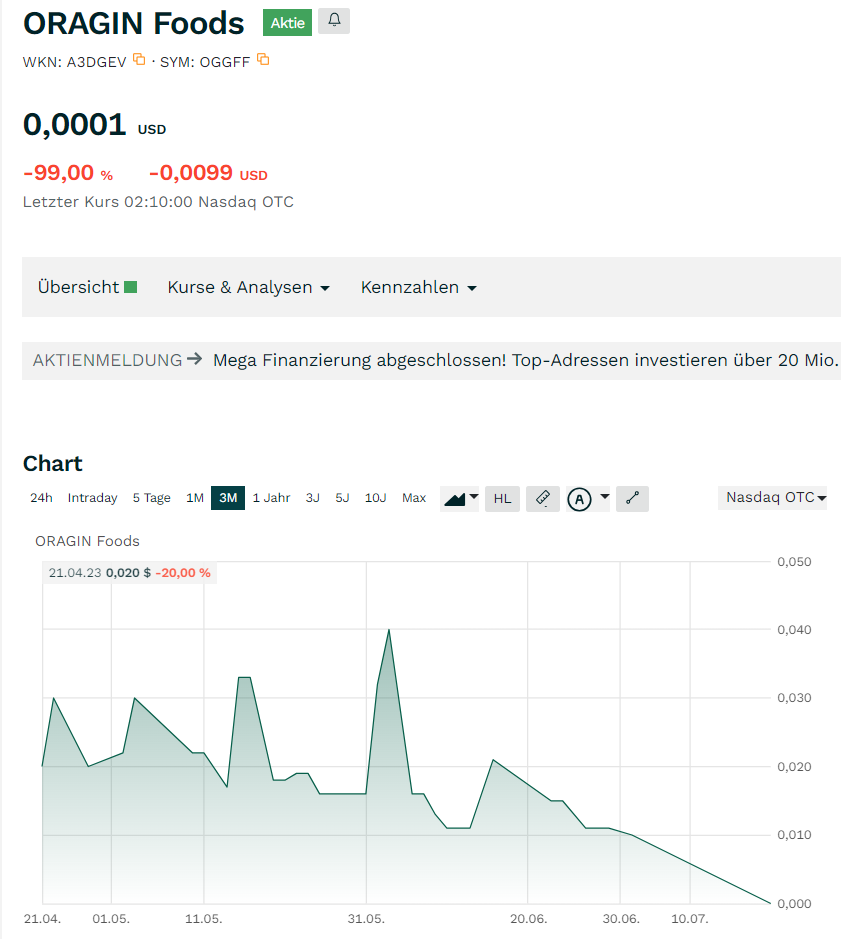Open the chart type area icon
The width and height of the screenshot is (841, 939).
460,498
